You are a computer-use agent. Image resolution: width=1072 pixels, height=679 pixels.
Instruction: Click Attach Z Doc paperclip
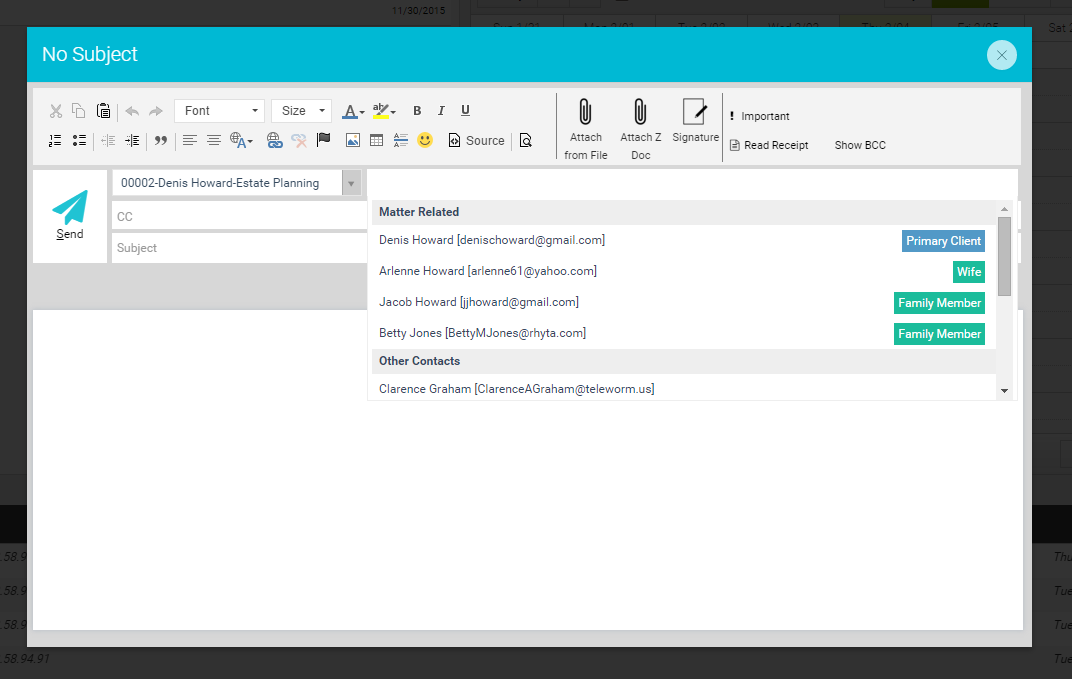(x=641, y=129)
